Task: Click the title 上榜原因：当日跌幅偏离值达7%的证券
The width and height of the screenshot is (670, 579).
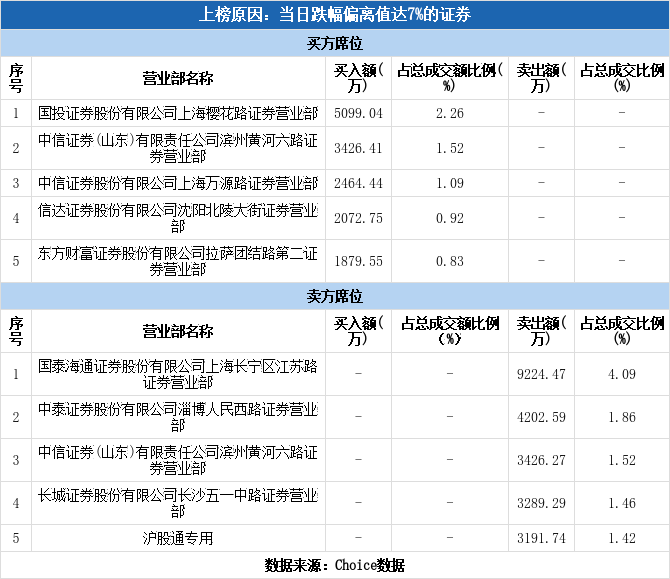Action: (x=335, y=15)
